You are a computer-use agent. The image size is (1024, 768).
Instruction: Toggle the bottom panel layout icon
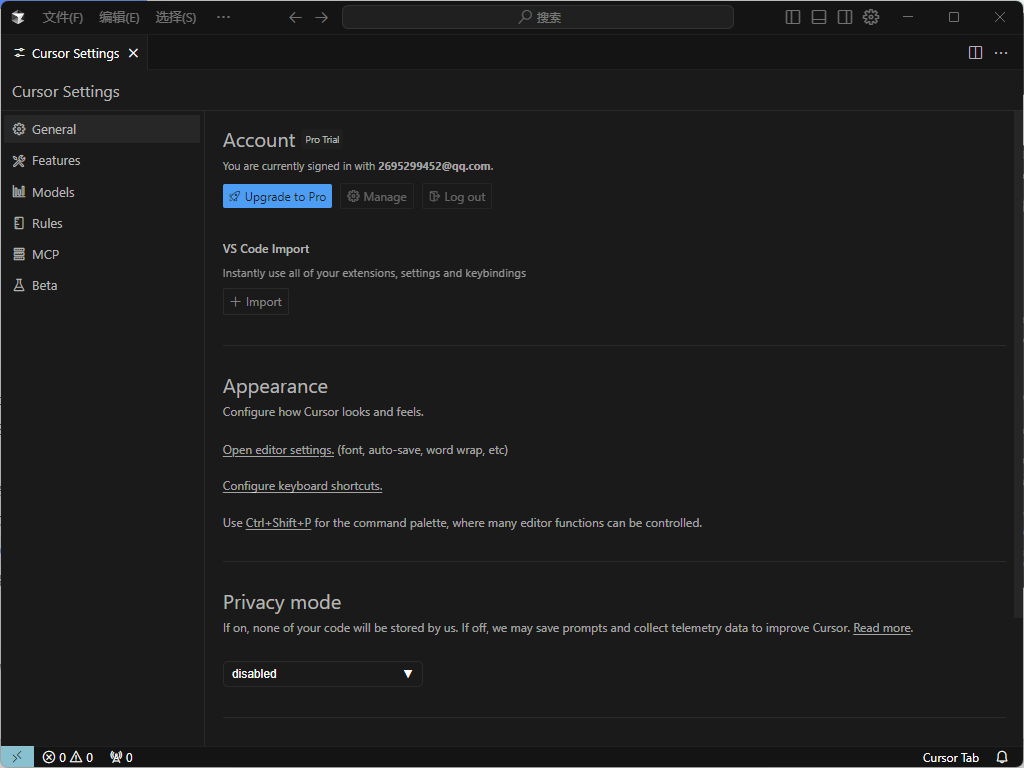(819, 17)
